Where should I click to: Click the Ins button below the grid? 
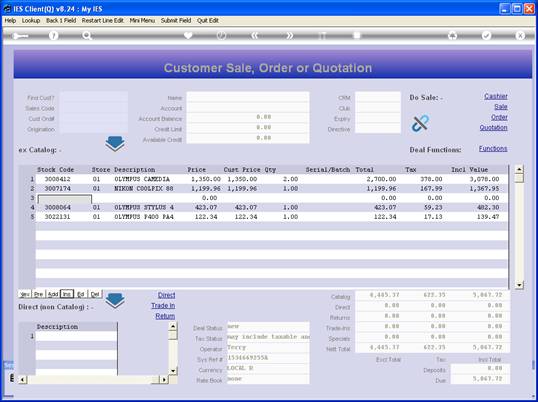(67, 294)
